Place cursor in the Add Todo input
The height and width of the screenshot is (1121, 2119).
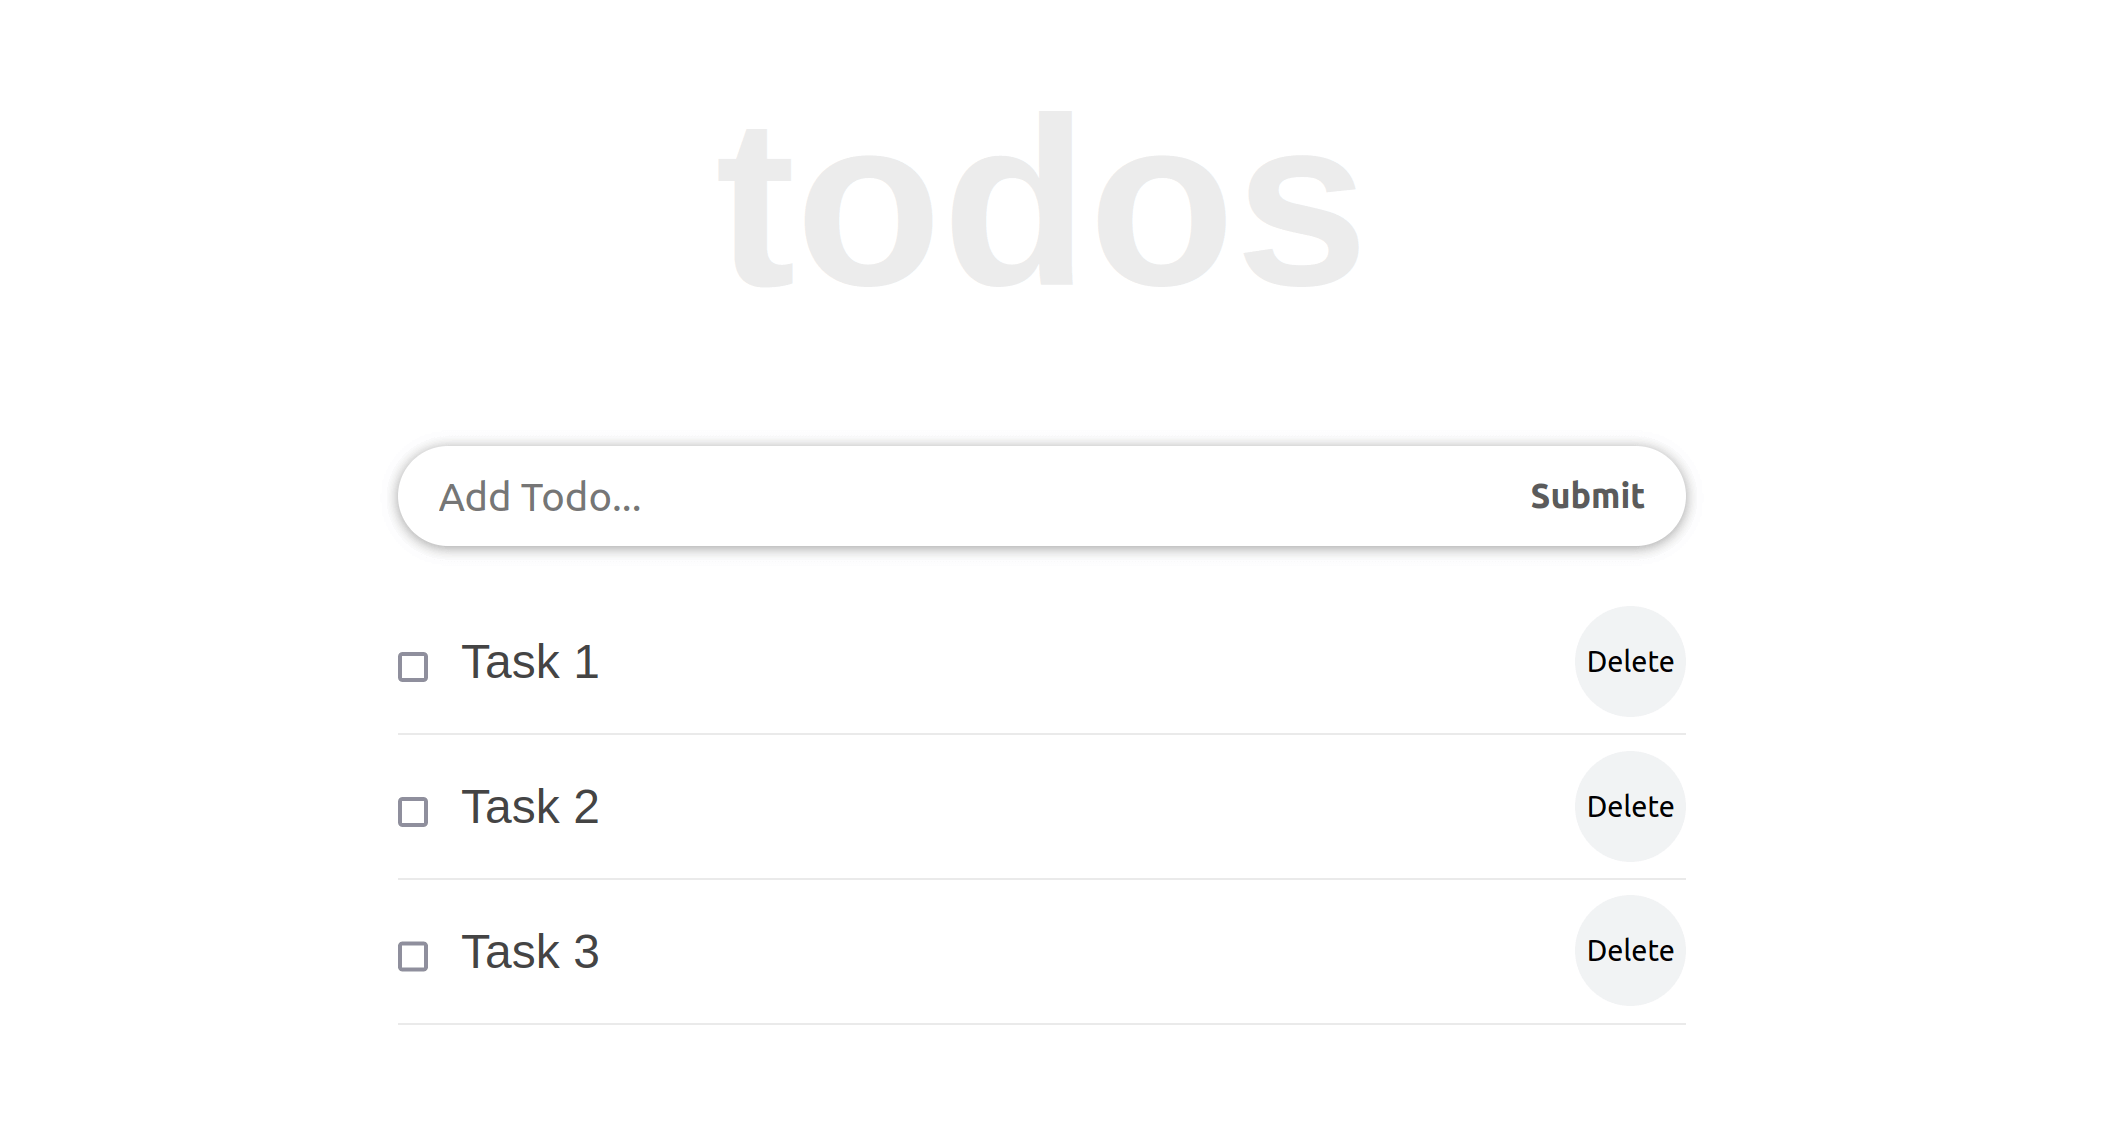(x=950, y=496)
